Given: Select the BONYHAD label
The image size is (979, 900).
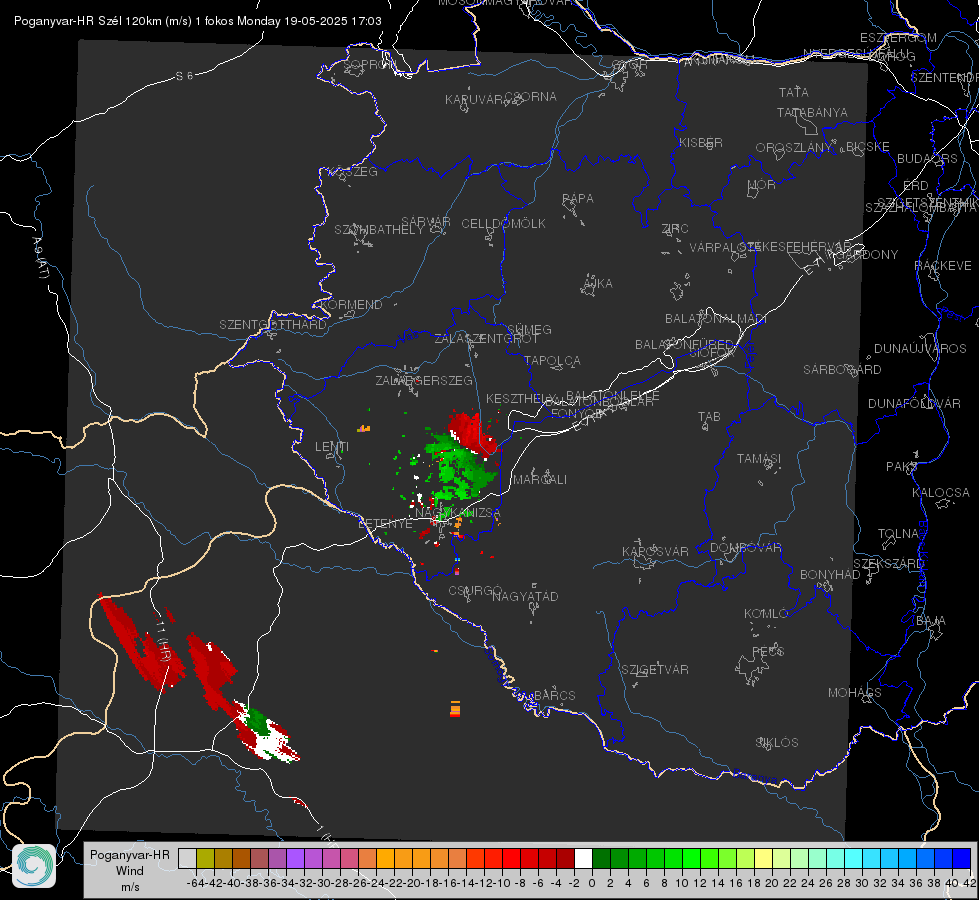Looking at the screenshot, I should click(x=830, y=575).
